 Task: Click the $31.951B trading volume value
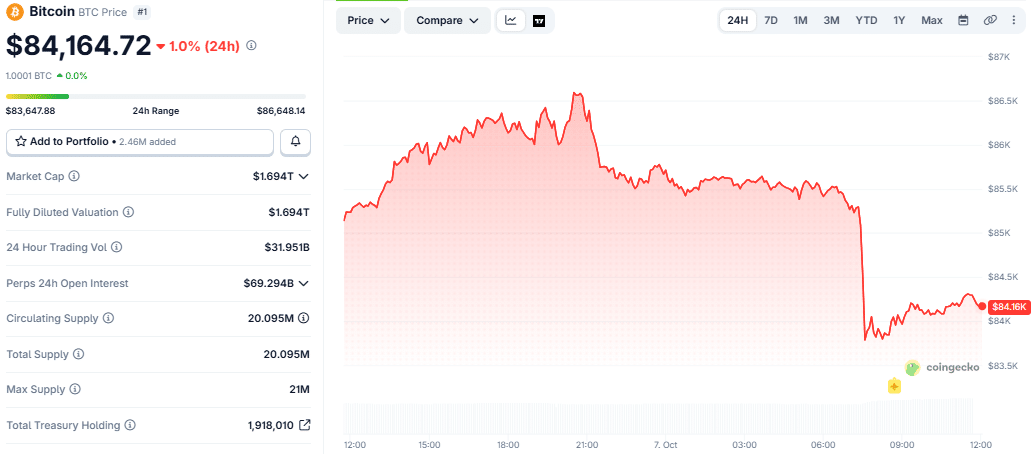287,247
